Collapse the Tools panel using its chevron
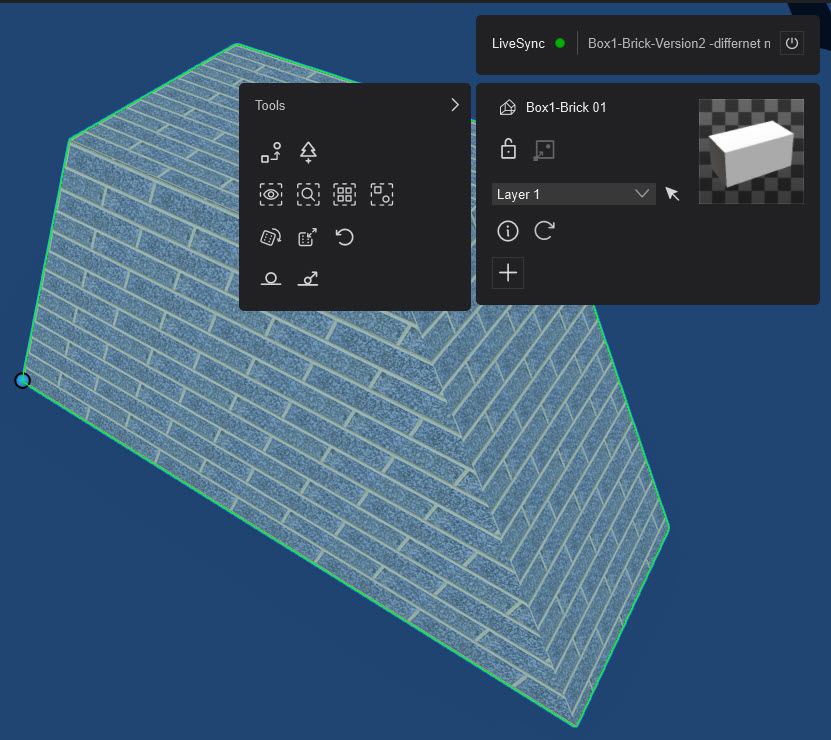The width and height of the screenshot is (831, 740). 455,104
